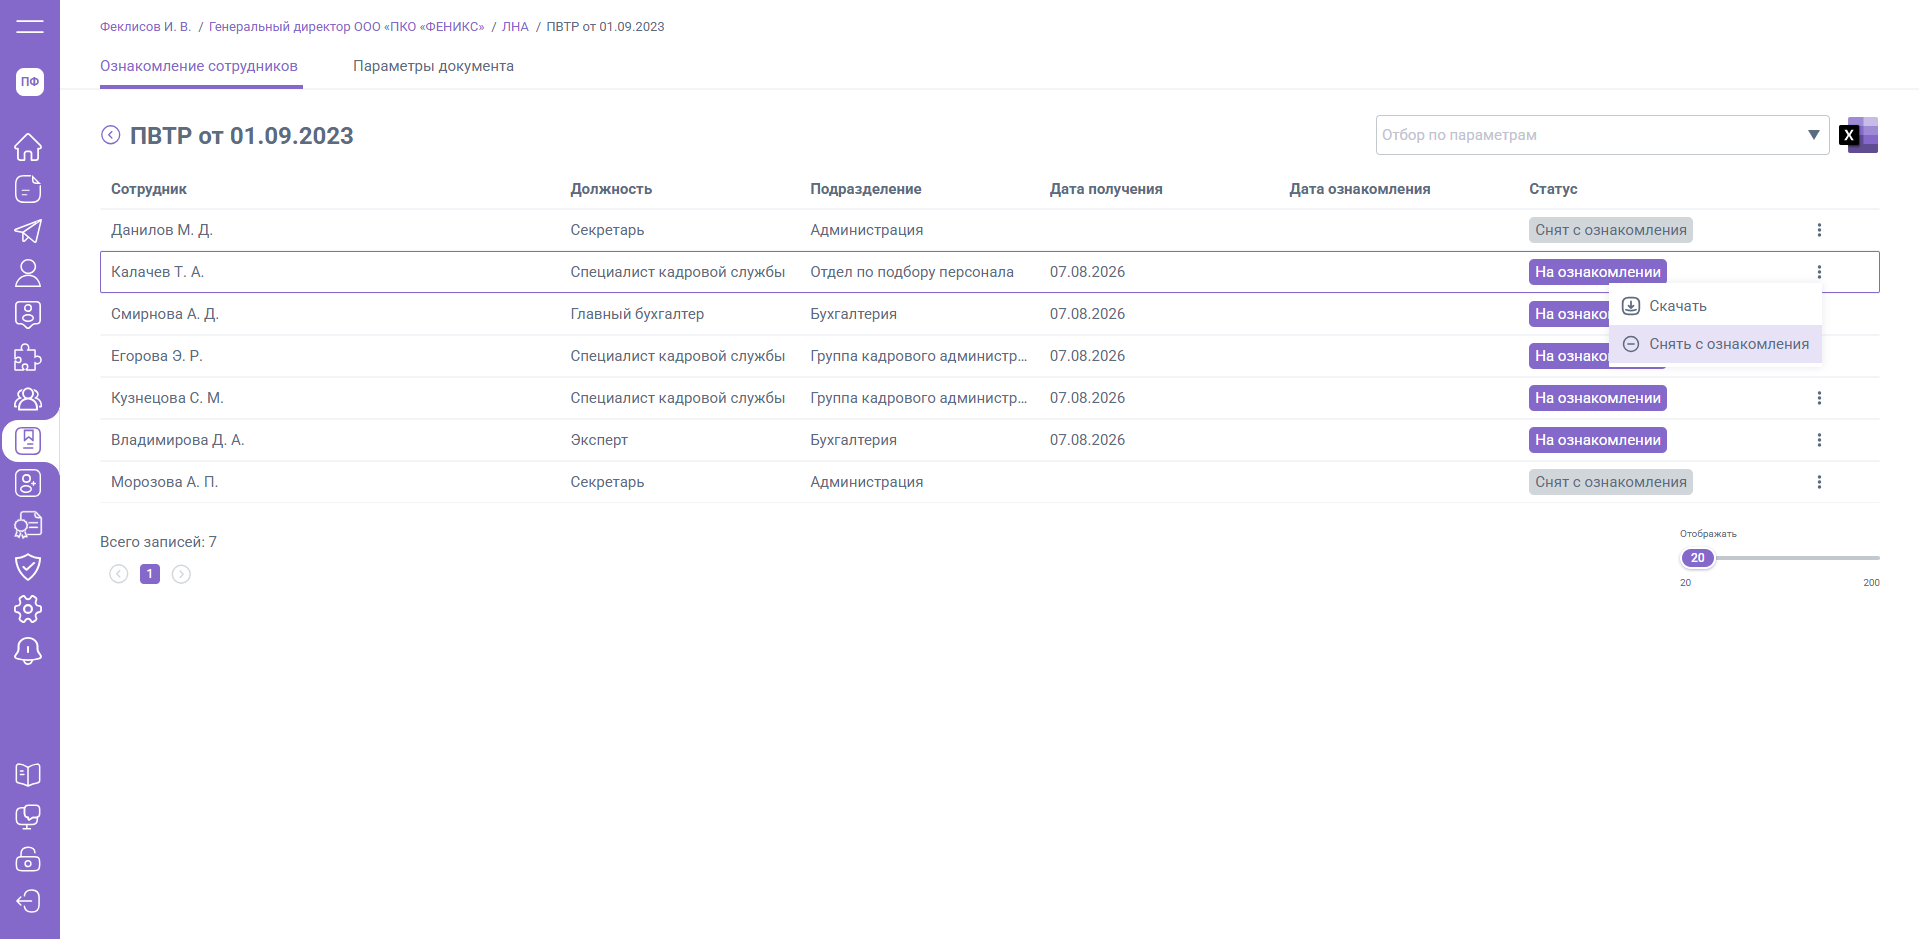1919x939 pixels.
Task: Sort by Дата получения column header
Action: point(1106,189)
